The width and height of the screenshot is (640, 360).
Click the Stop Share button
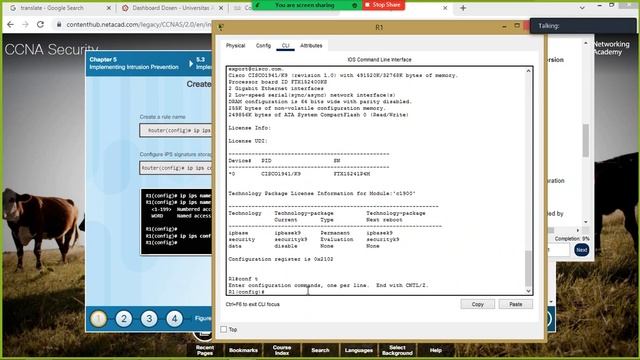(383, 5)
